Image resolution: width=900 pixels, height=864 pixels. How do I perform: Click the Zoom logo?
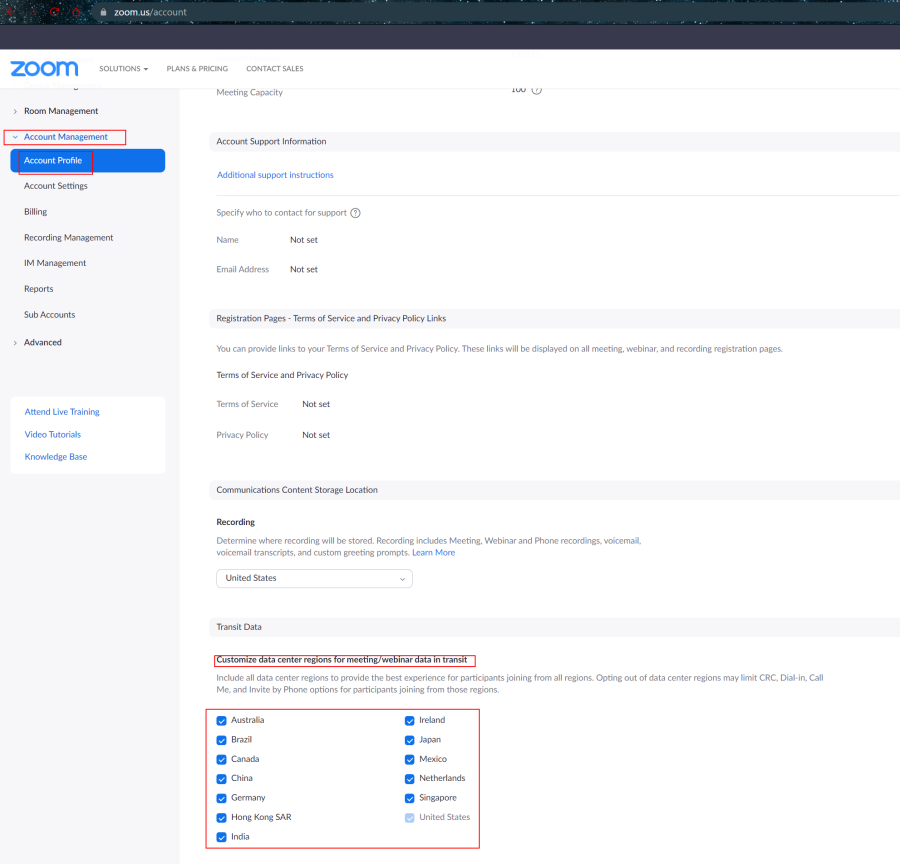coord(44,68)
